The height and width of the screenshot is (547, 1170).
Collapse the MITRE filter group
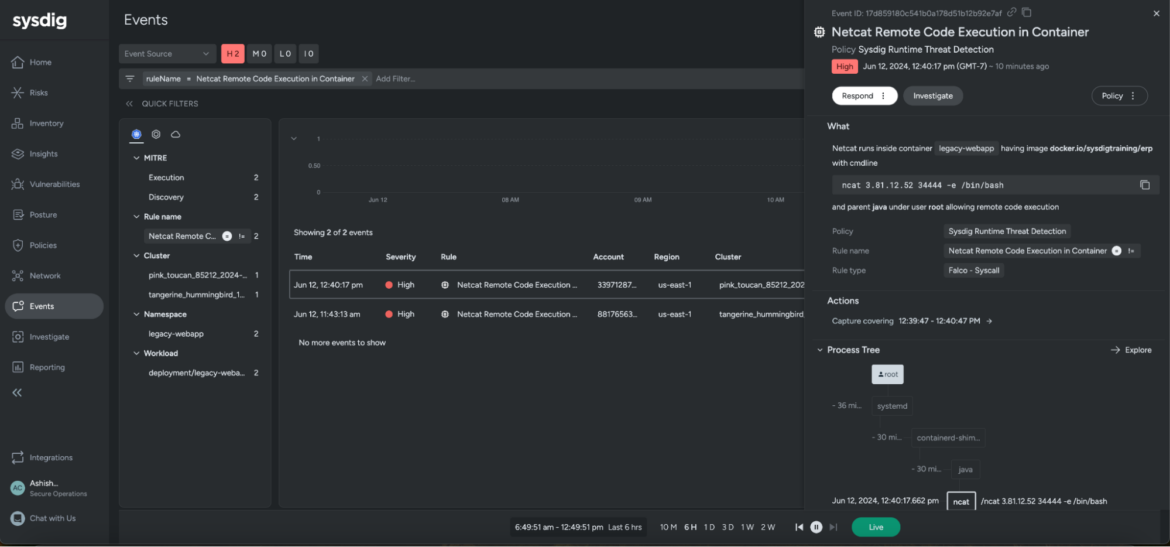(x=136, y=158)
